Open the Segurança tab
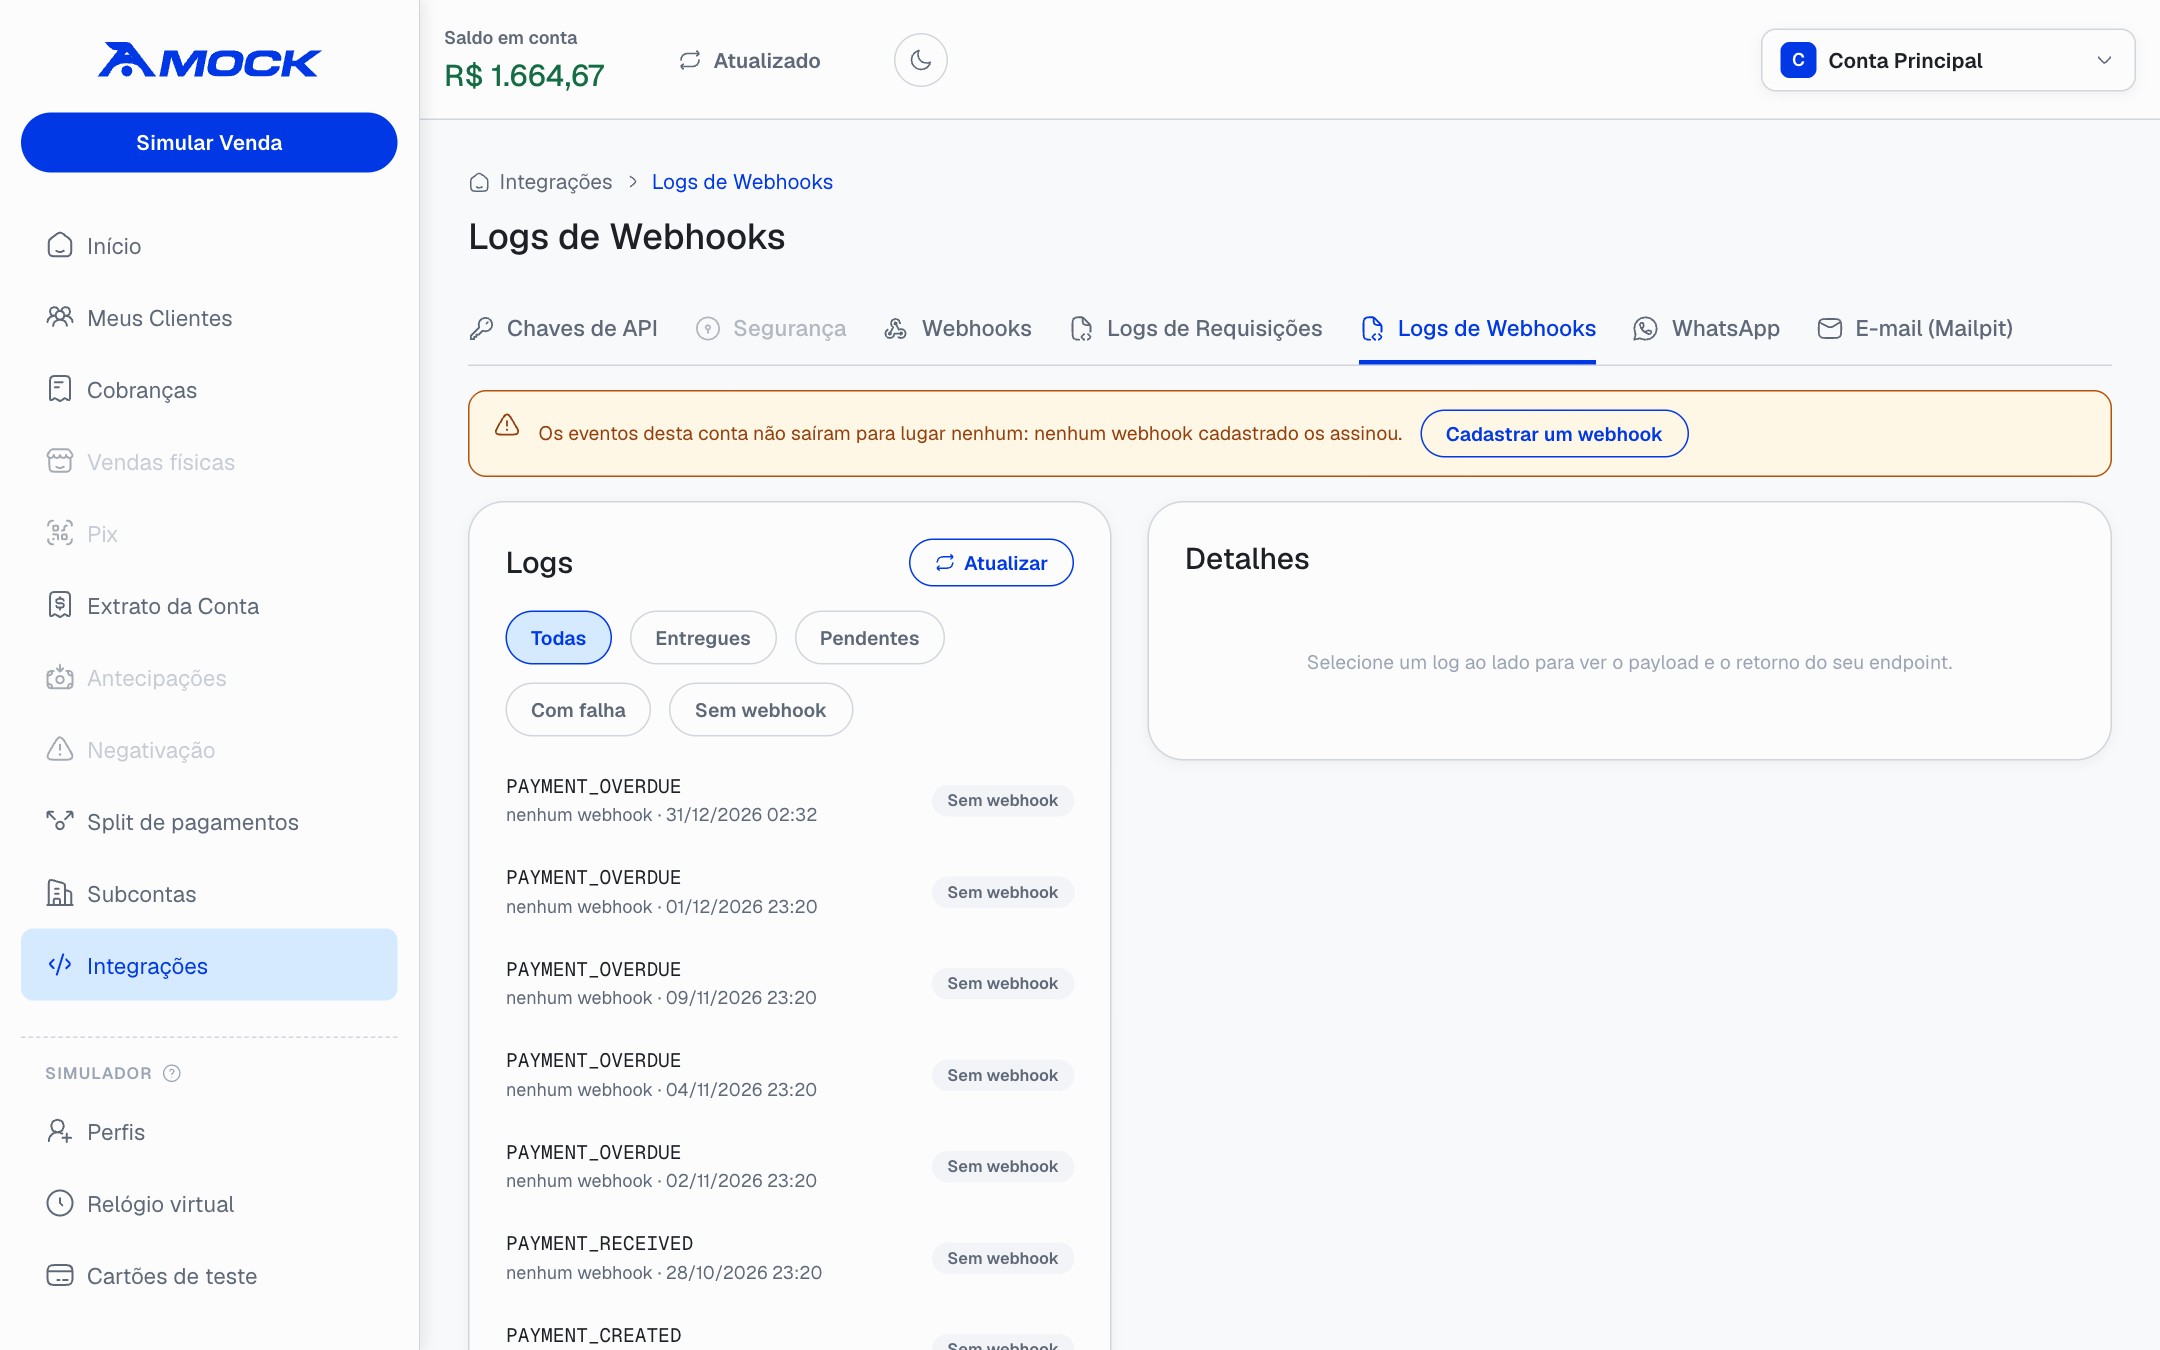 (770, 328)
